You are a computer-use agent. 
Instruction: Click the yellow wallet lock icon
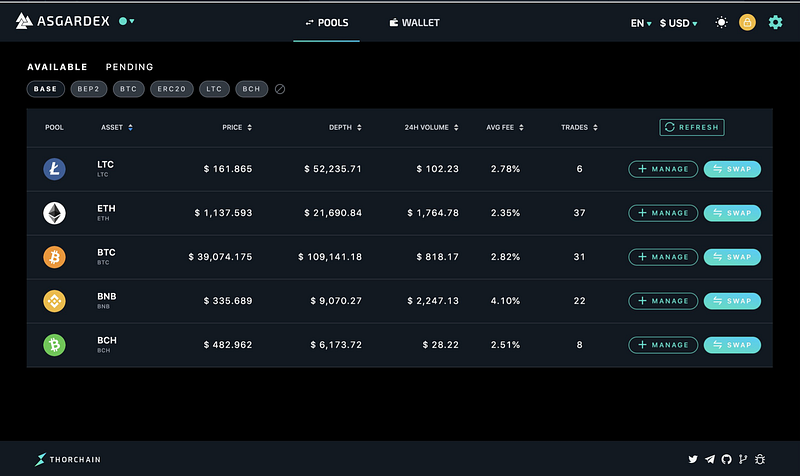(x=747, y=22)
